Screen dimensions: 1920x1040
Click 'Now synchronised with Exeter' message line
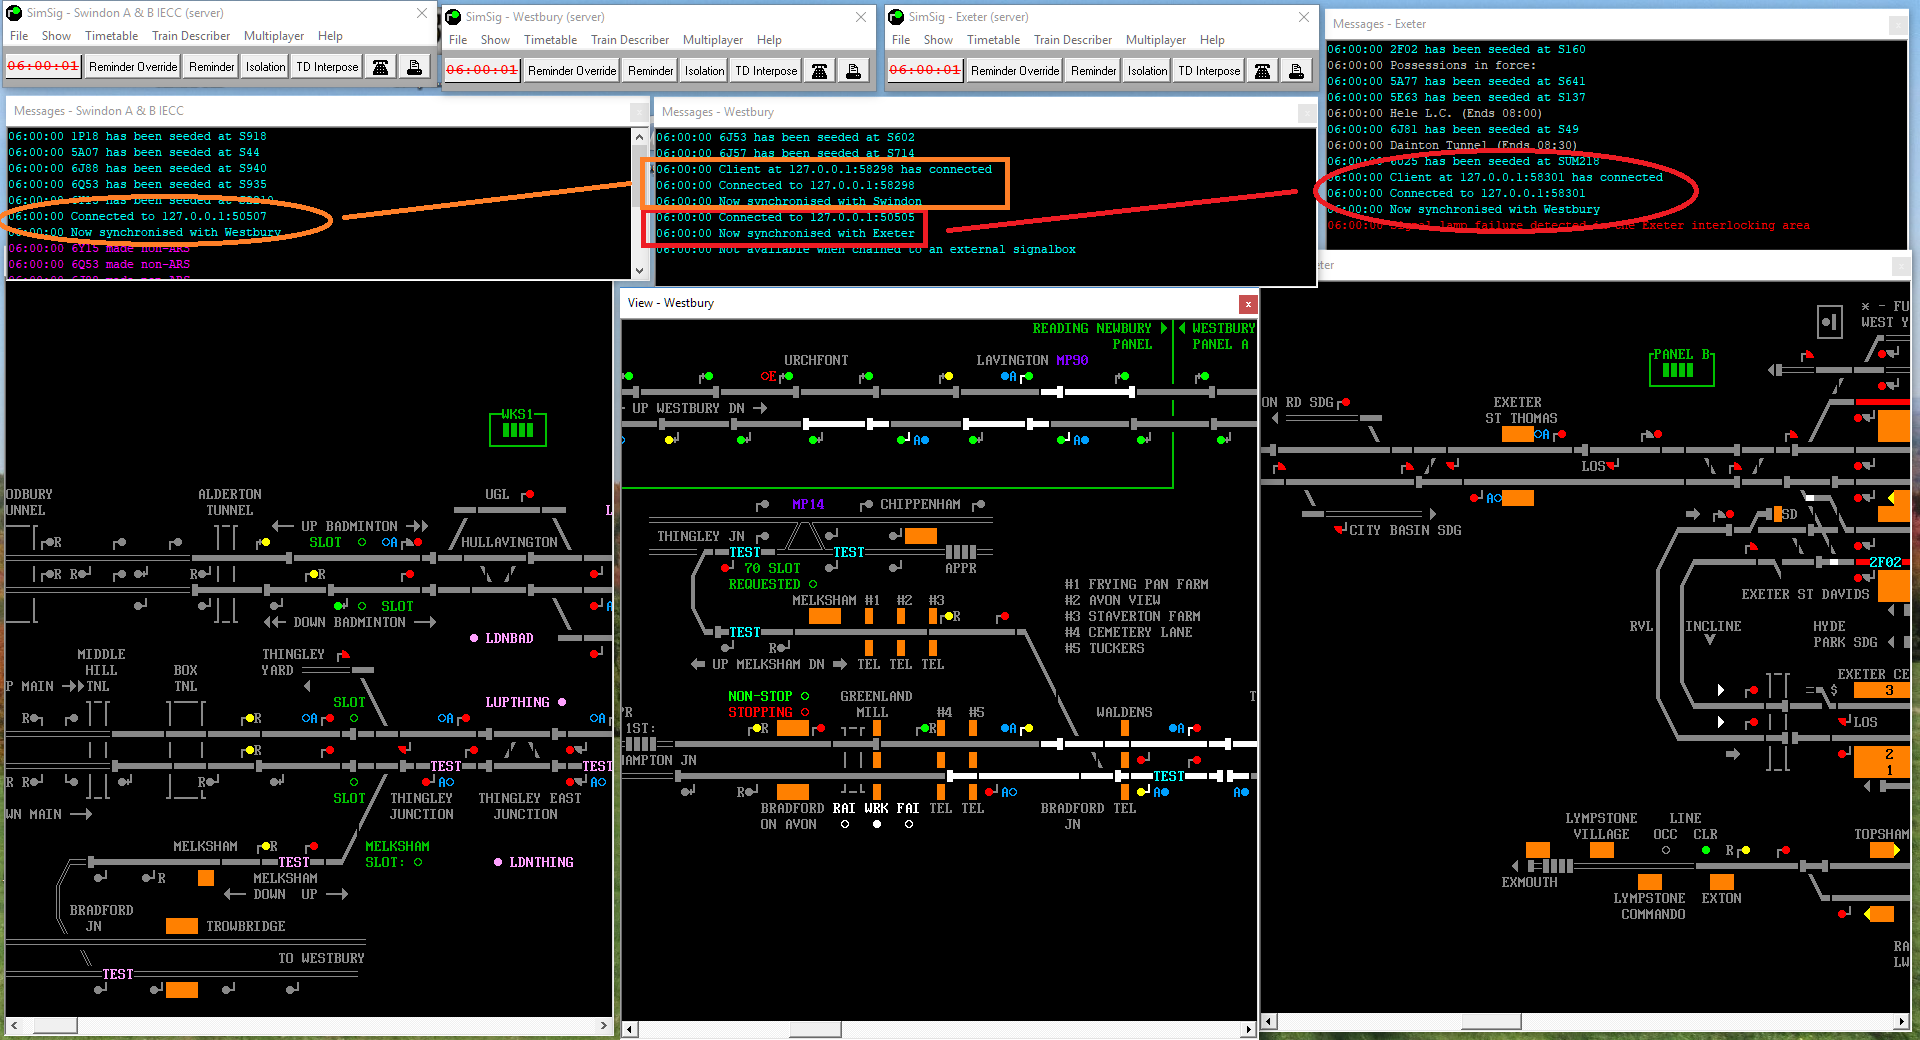785,233
